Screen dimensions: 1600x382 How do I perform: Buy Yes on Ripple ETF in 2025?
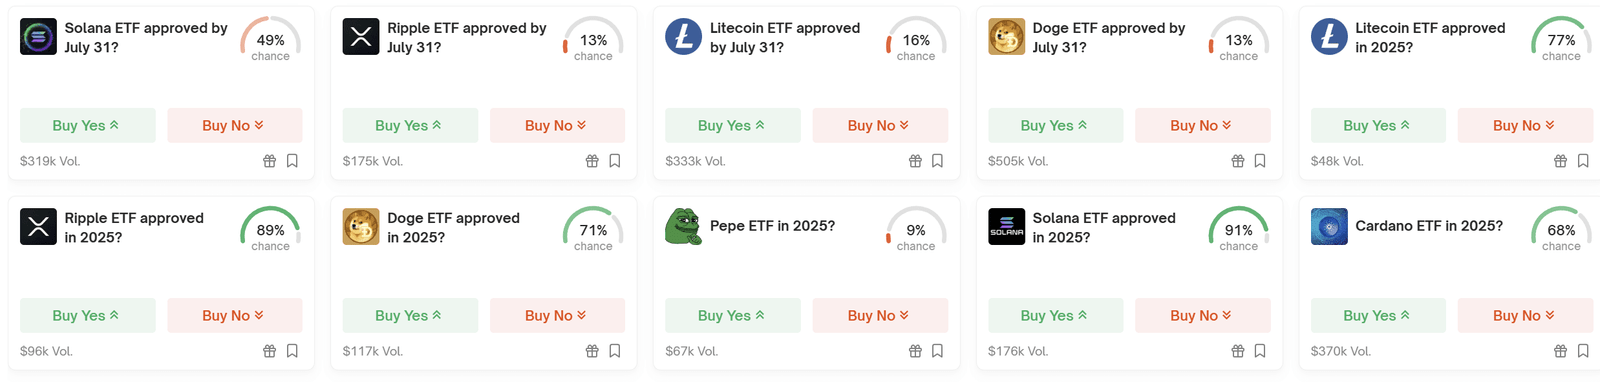(x=88, y=315)
